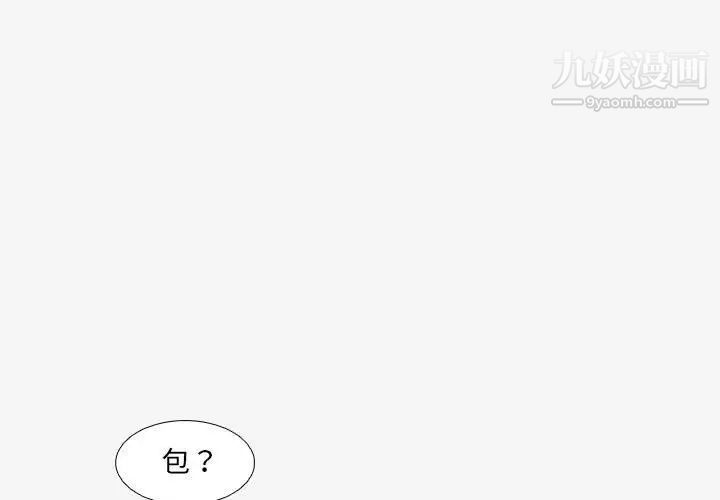Screen dimensions: 720x500
Task: Click the 妖 character in the watermark
Action: pos(610,70)
